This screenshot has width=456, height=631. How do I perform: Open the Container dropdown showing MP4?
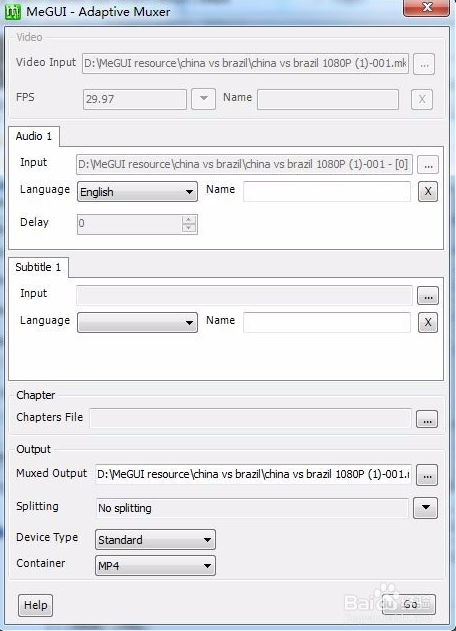(x=155, y=566)
